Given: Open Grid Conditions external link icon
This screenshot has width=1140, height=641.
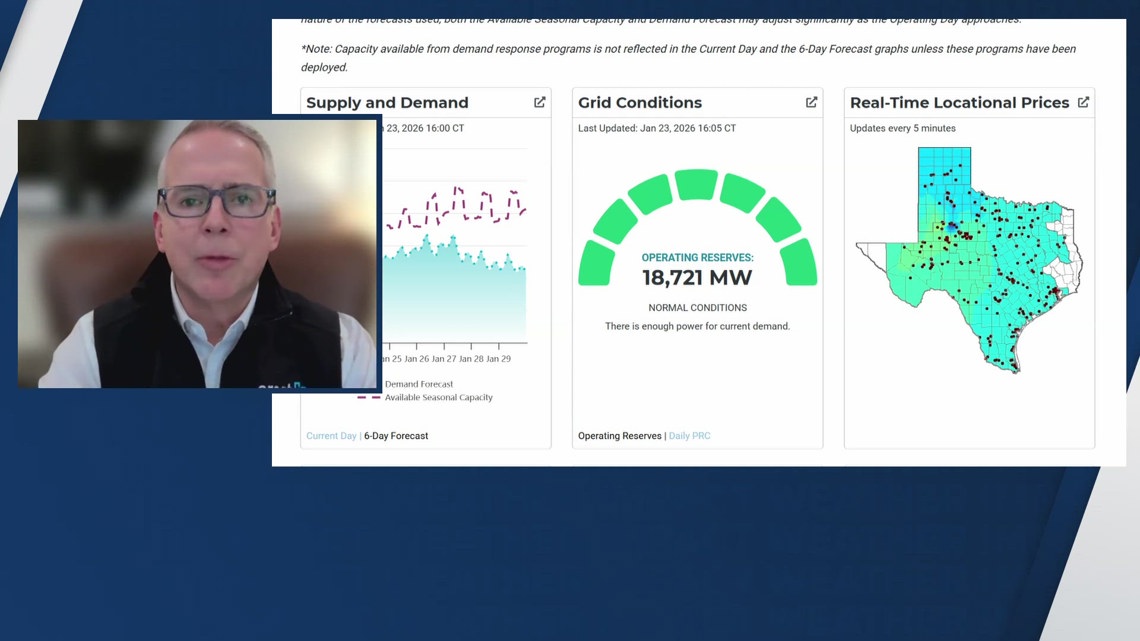Looking at the screenshot, I should click(x=811, y=101).
